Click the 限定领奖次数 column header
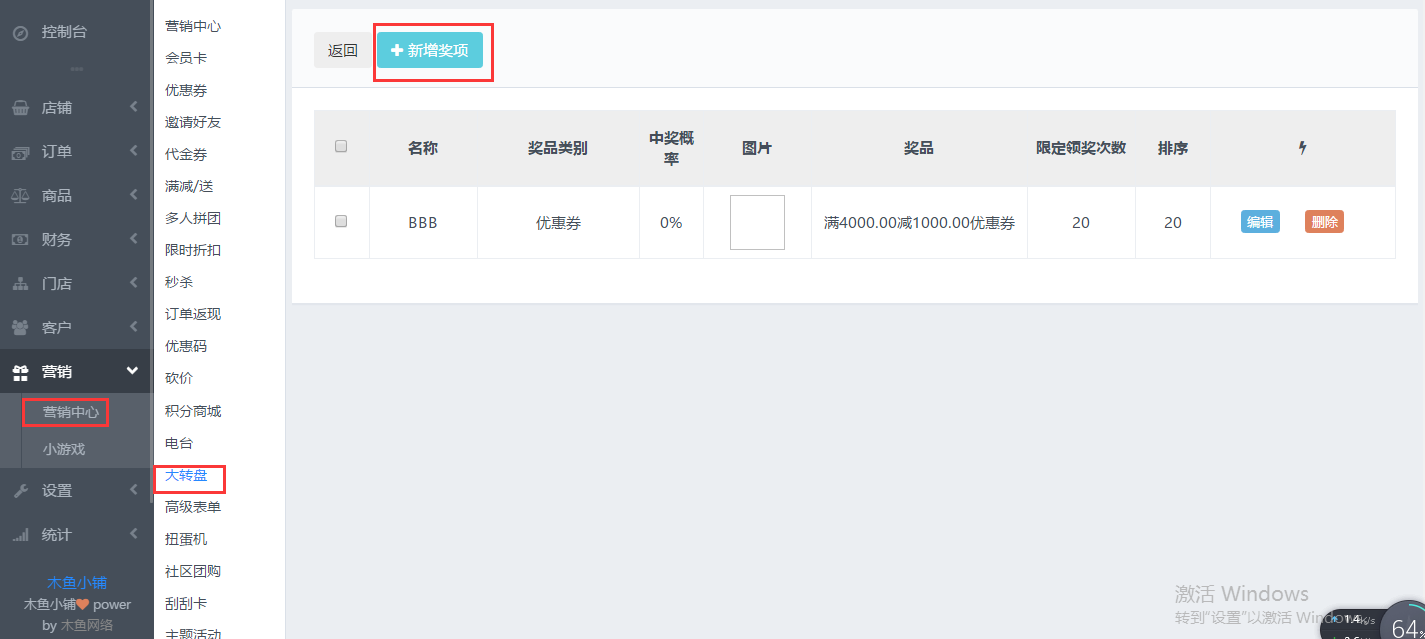Image resolution: width=1425 pixels, height=639 pixels. coord(1081,148)
